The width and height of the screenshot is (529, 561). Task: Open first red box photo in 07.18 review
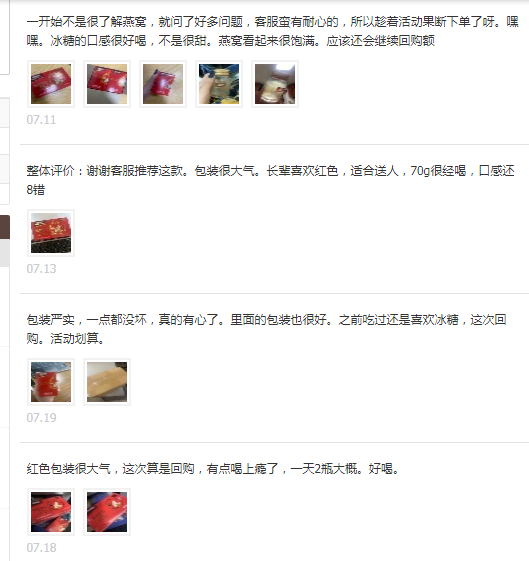coord(51,512)
